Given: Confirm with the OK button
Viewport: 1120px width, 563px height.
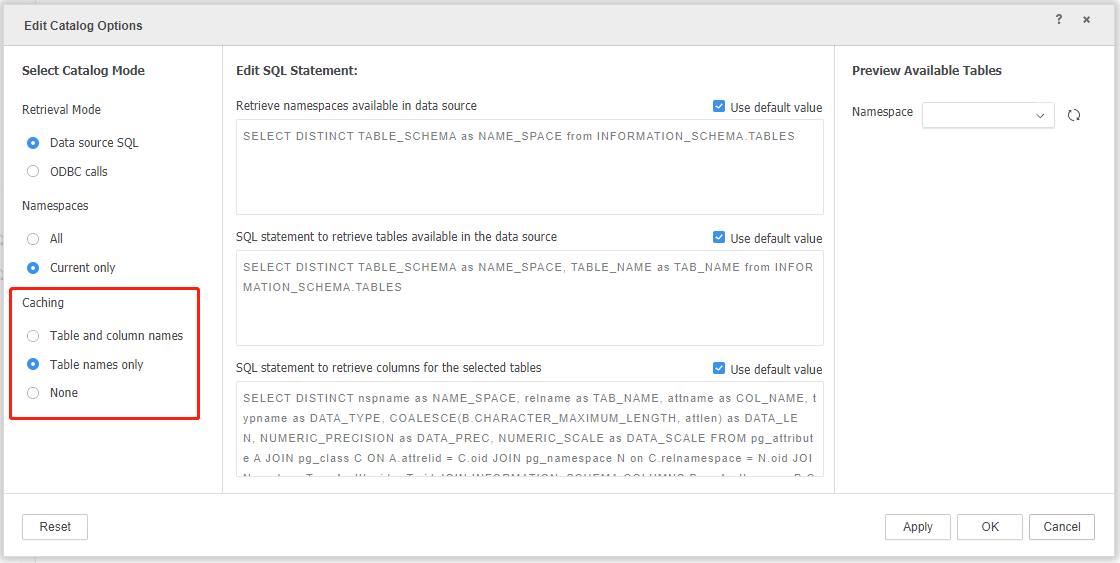Looking at the screenshot, I should pyautogui.click(x=989, y=527).
